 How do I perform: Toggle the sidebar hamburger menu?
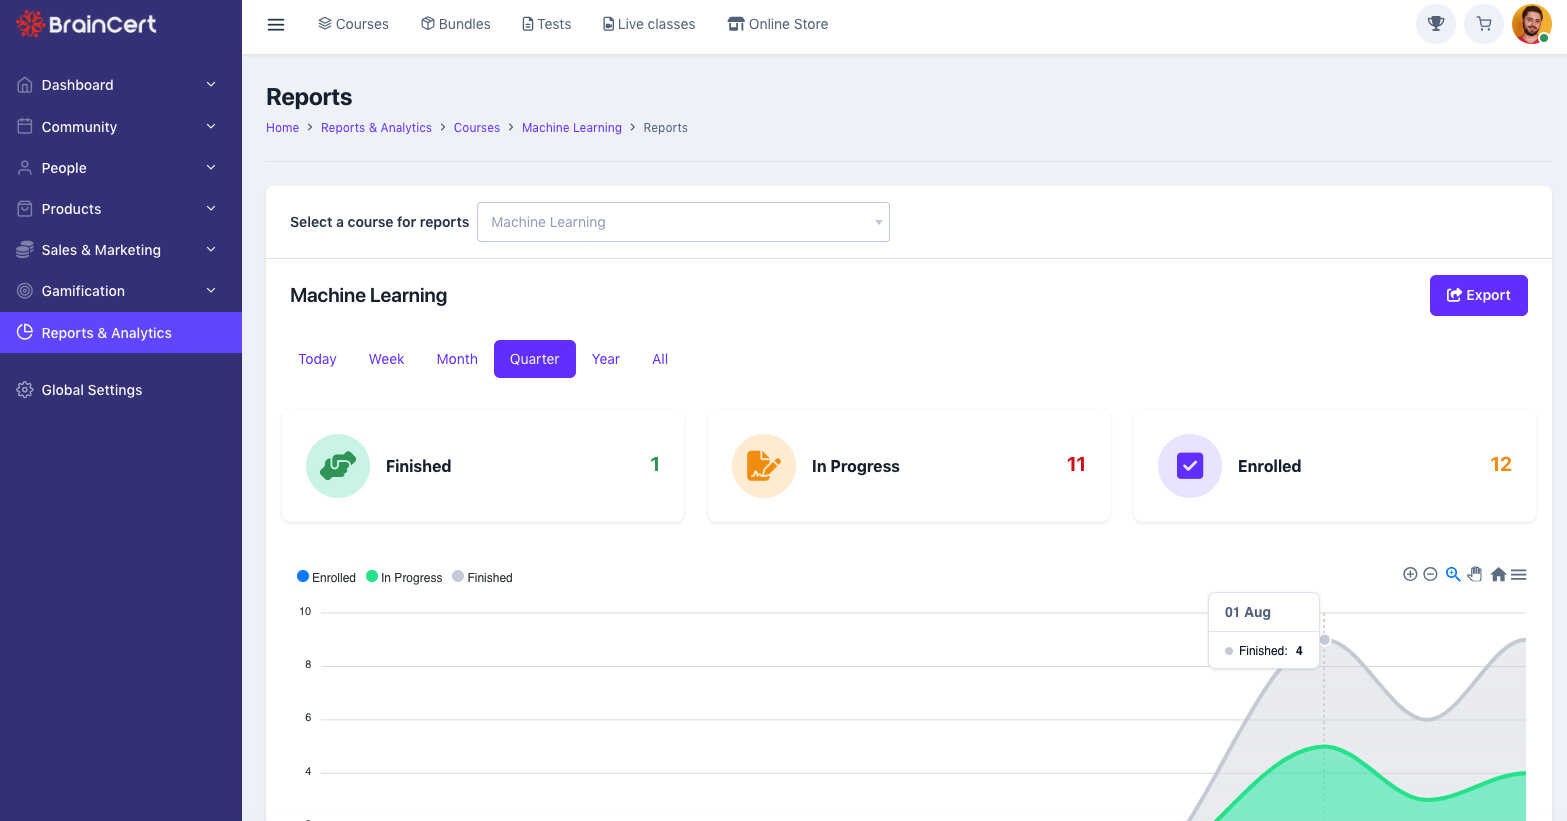276,24
